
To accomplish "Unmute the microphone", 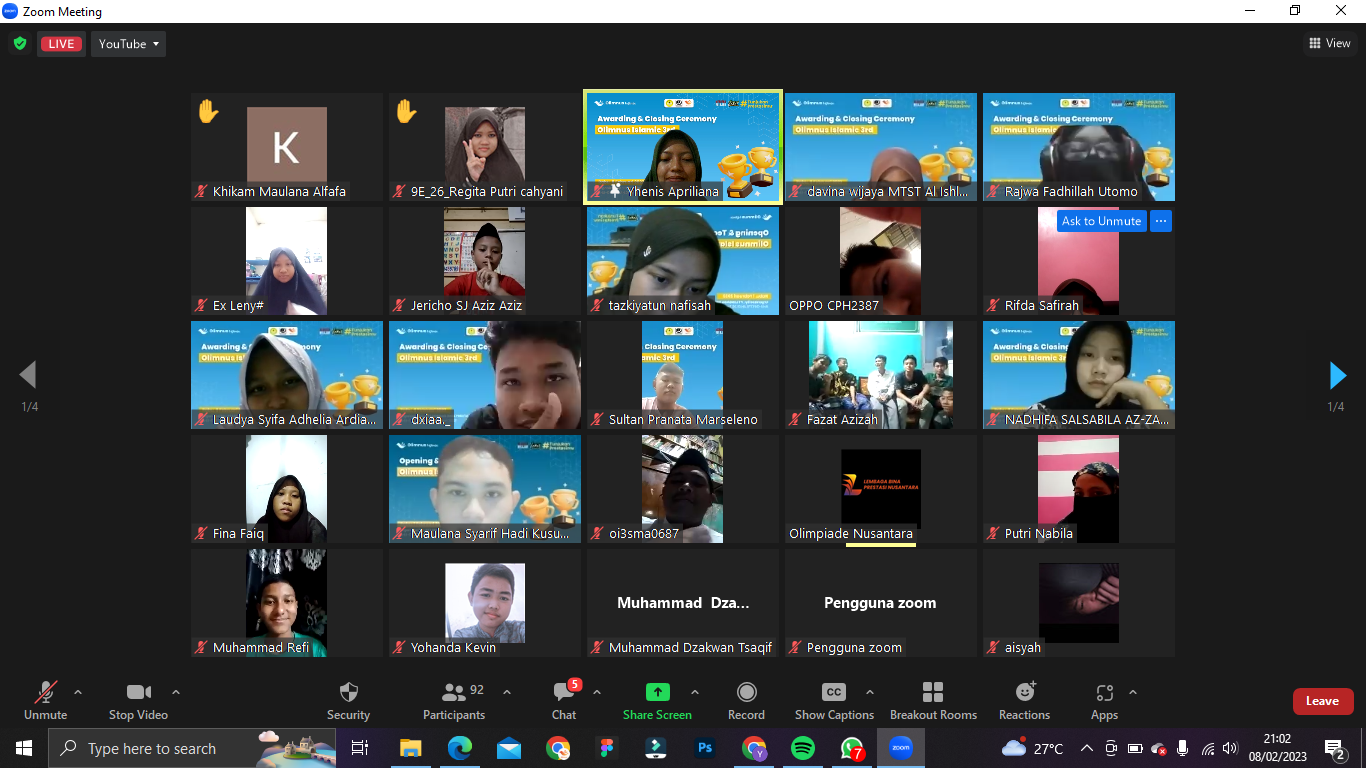I will [46, 693].
